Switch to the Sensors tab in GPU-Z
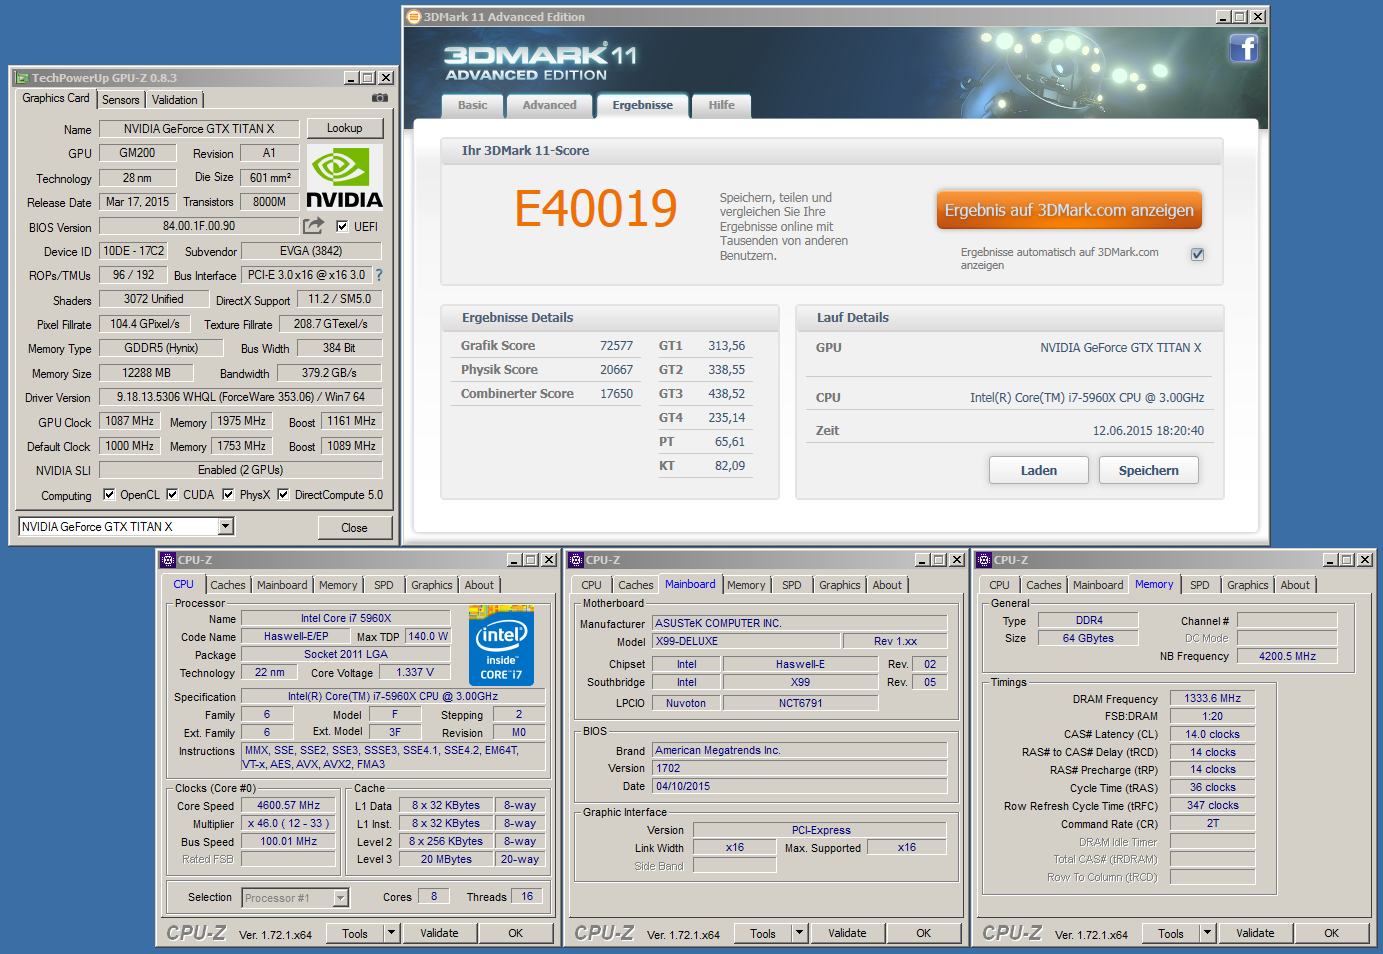 (x=121, y=100)
